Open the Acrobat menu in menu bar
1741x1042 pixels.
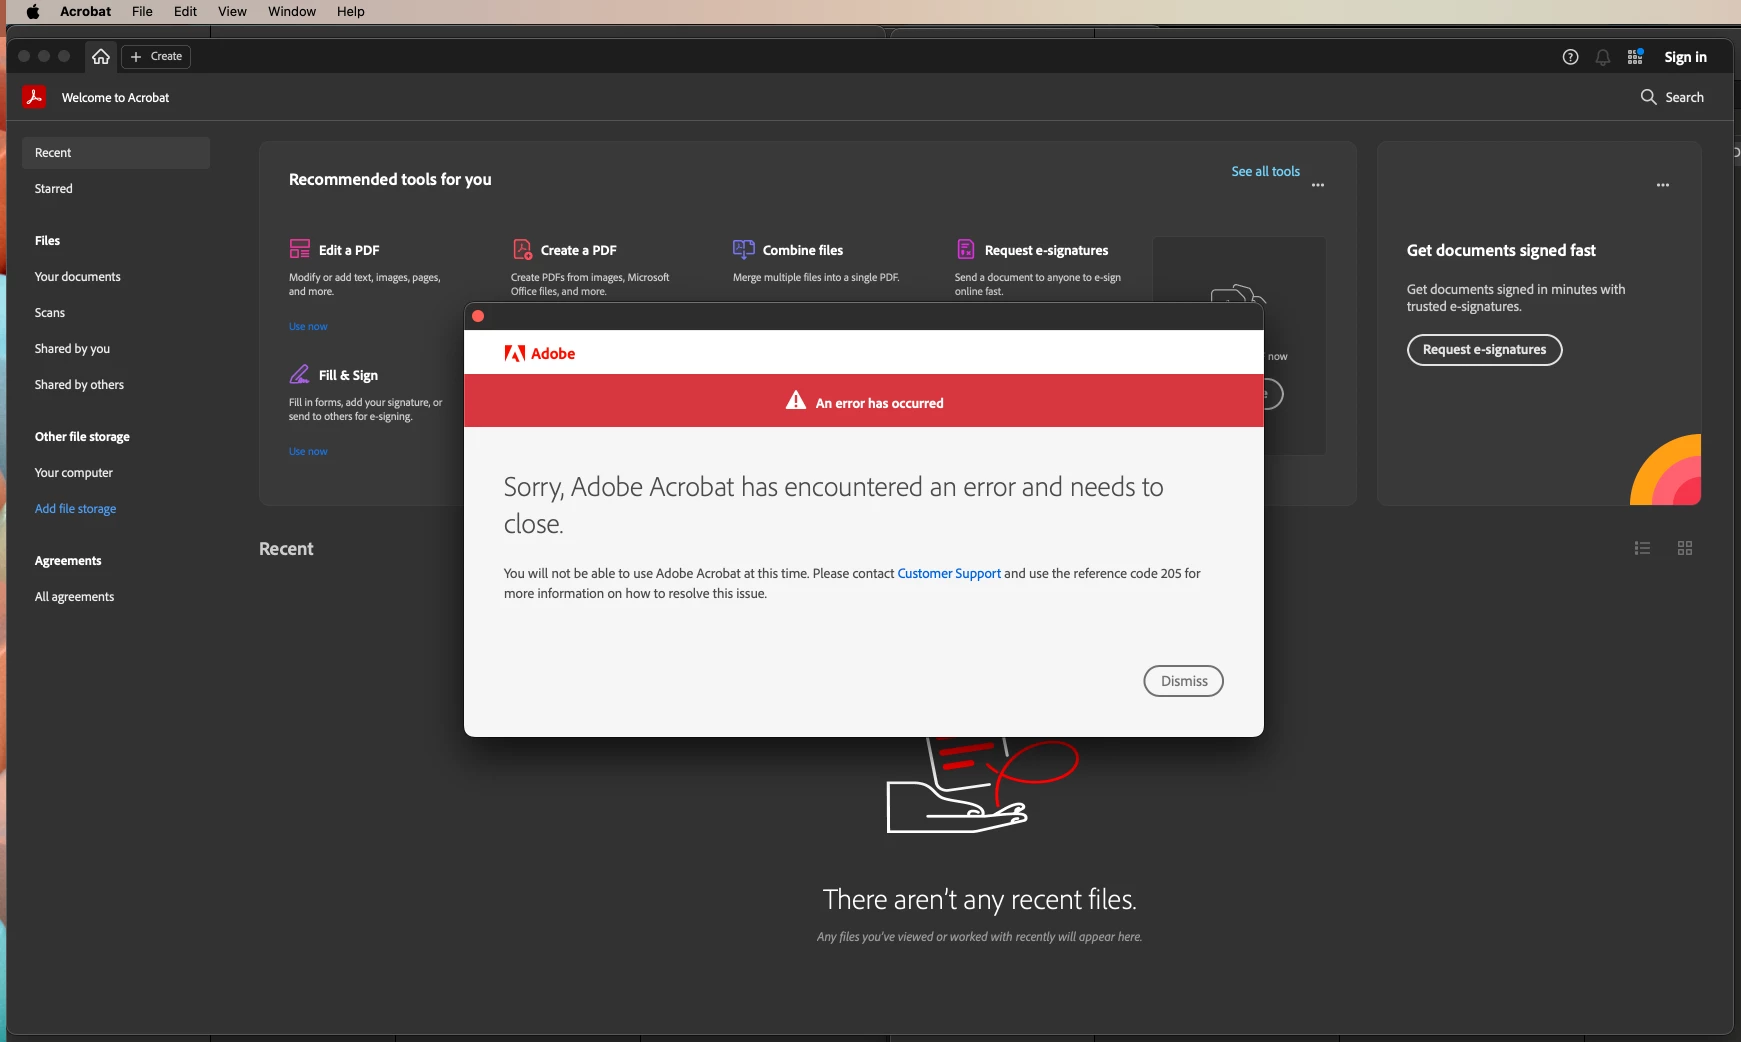pos(86,12)
